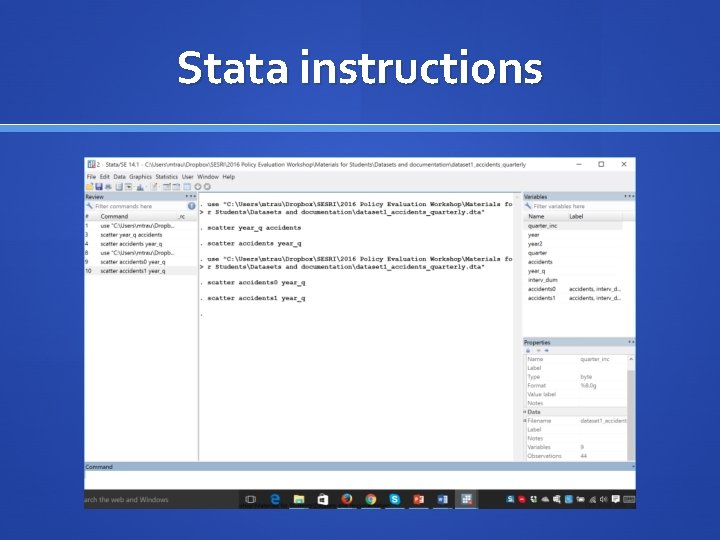Open the Data menu
720x540 pixels.
[119, 177]
